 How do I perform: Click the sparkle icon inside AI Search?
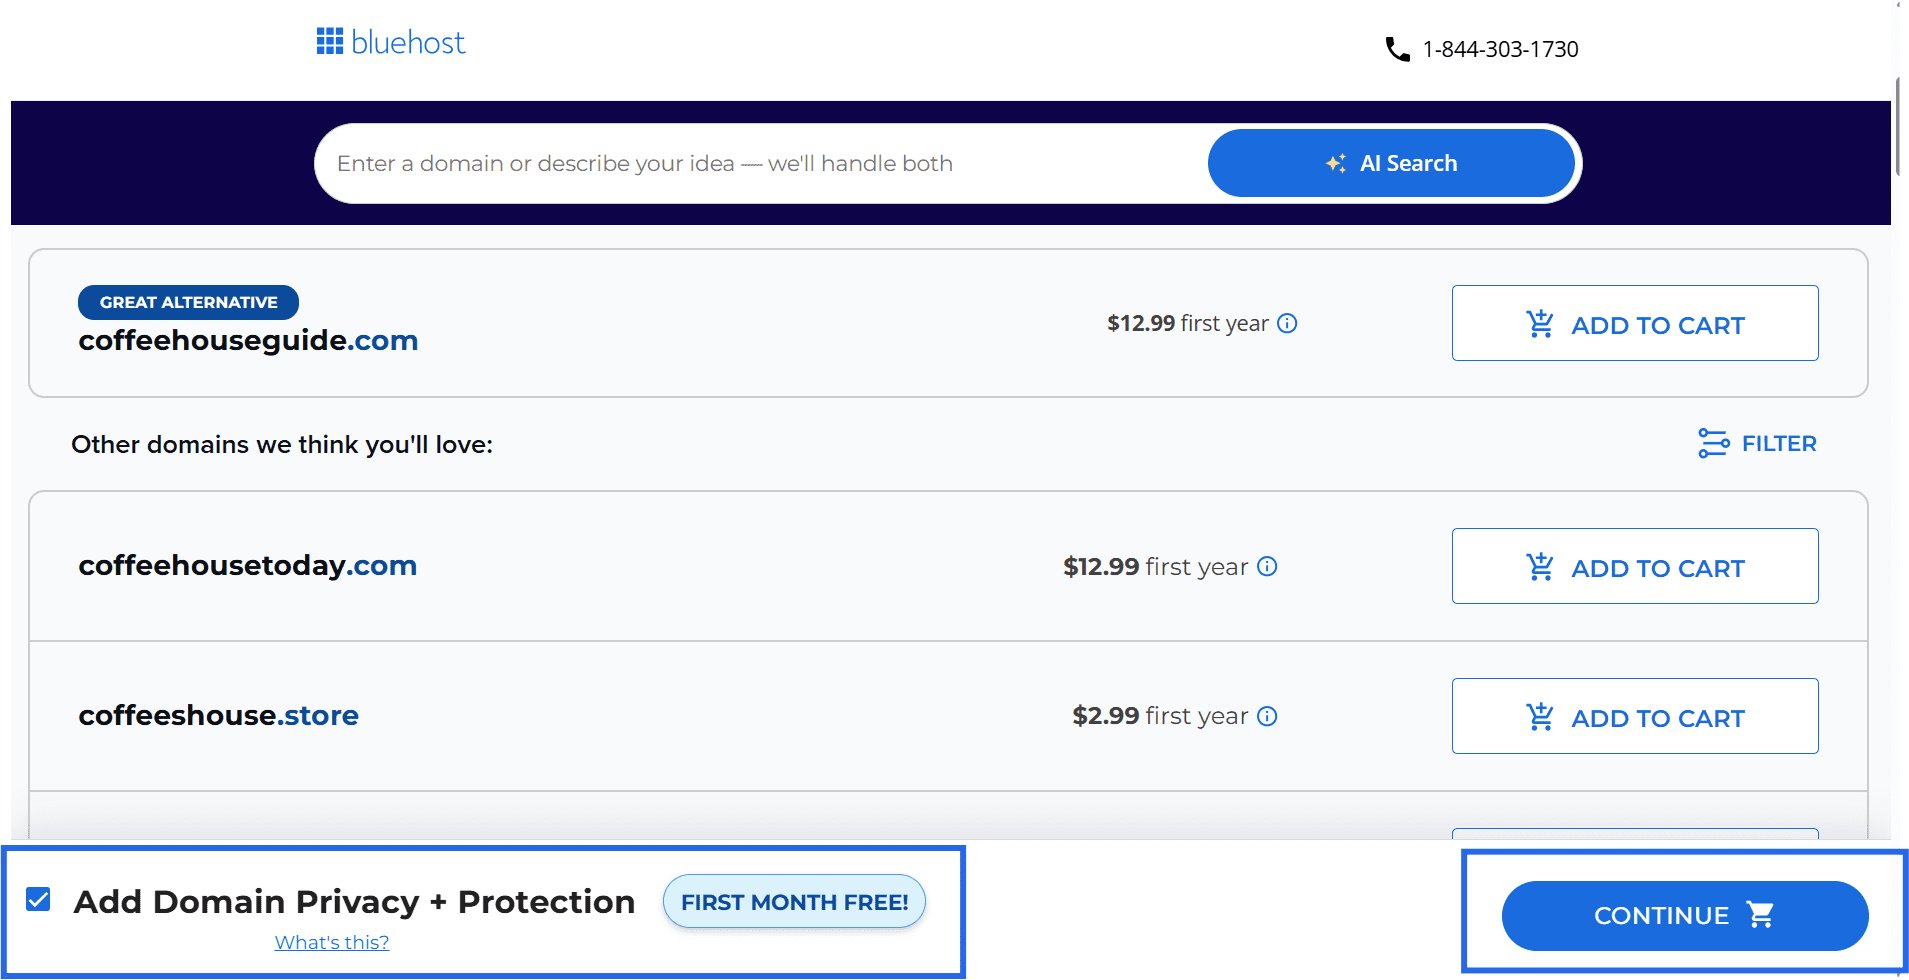(1335, 163)
